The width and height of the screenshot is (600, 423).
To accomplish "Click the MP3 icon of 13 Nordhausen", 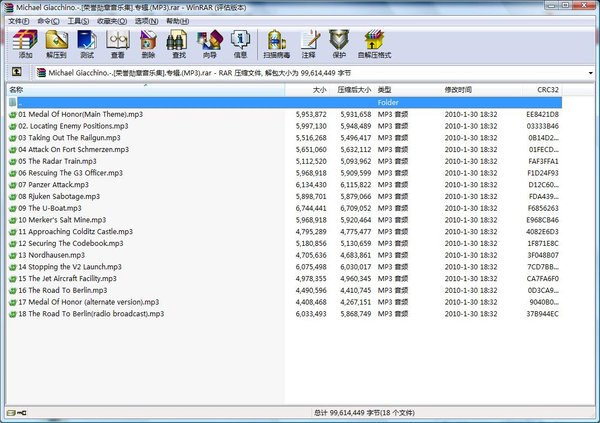I will [x=13, y=255].
